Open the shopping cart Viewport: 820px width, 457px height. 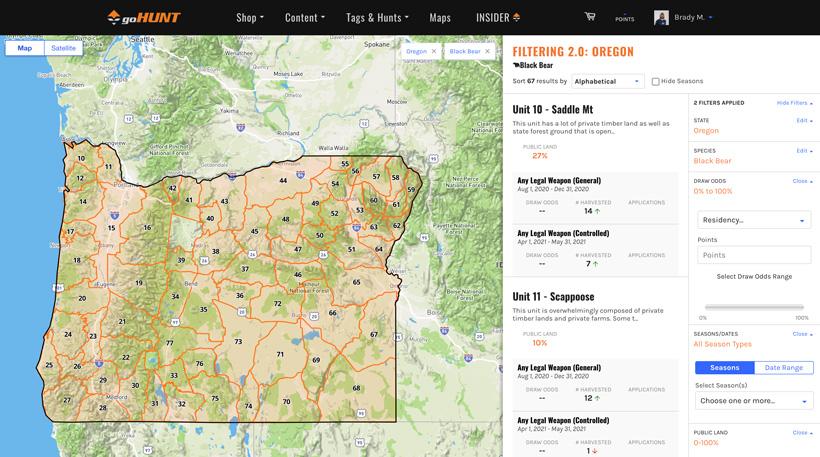point(590,17)
